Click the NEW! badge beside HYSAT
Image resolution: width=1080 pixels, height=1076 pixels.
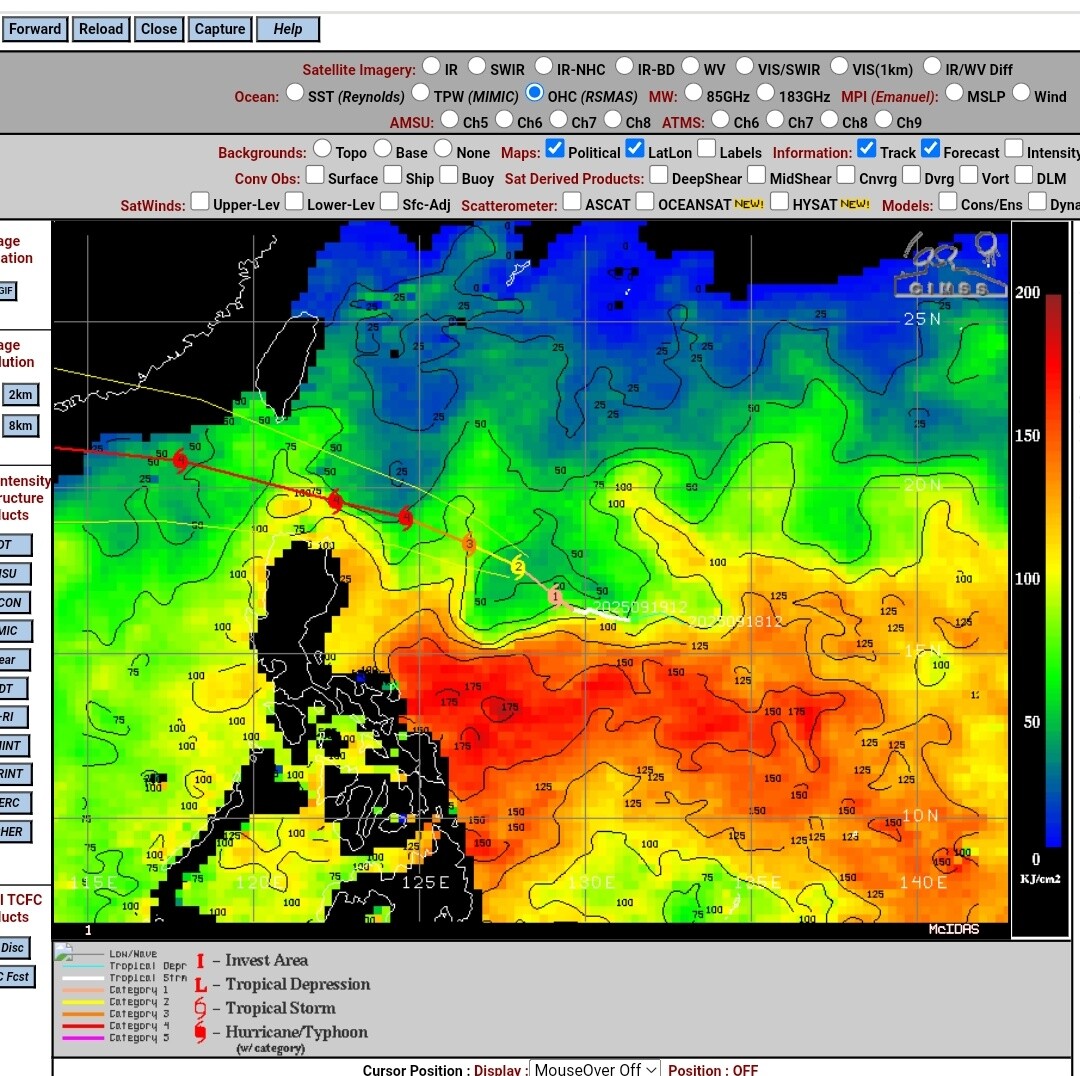(855, 204)
